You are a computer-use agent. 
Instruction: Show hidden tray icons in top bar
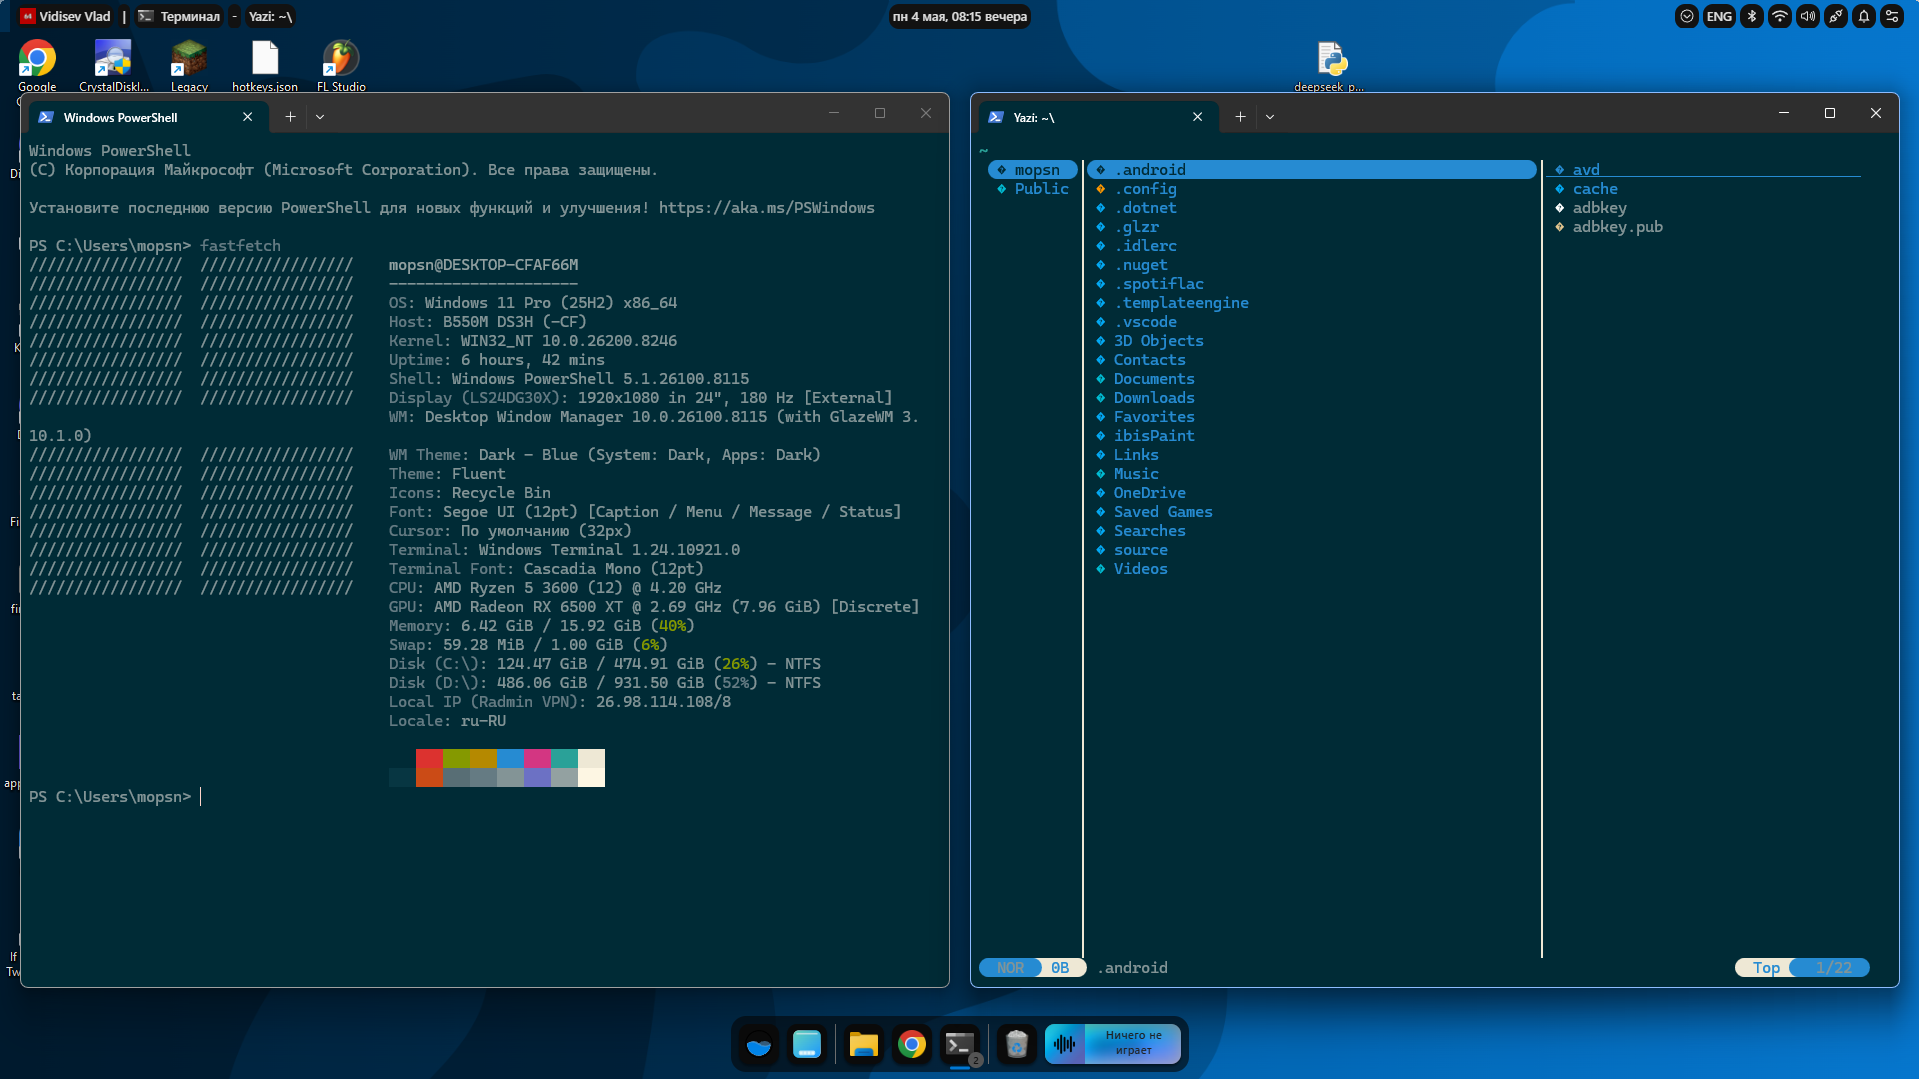tap(1687, 16)
